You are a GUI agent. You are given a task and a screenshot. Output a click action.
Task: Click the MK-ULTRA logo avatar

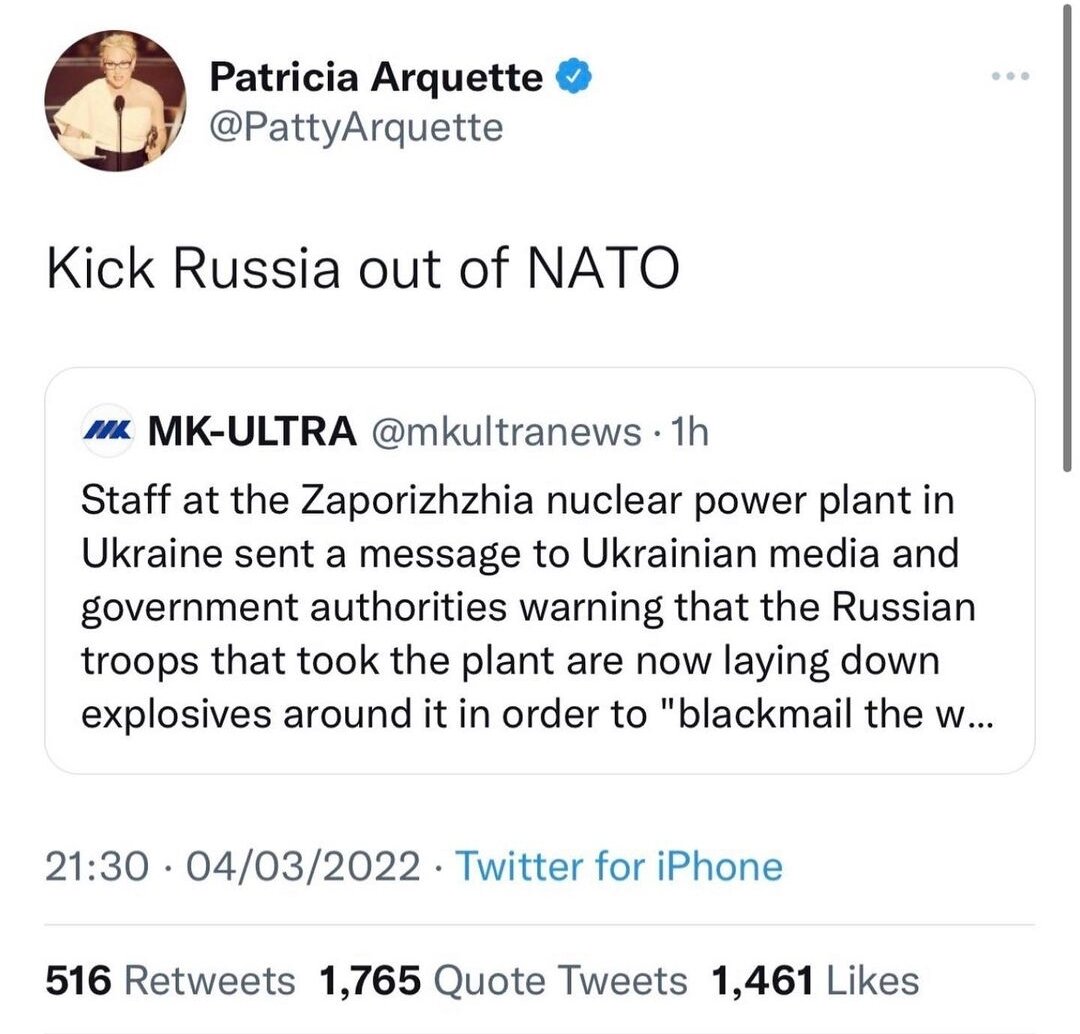point(106,431)
